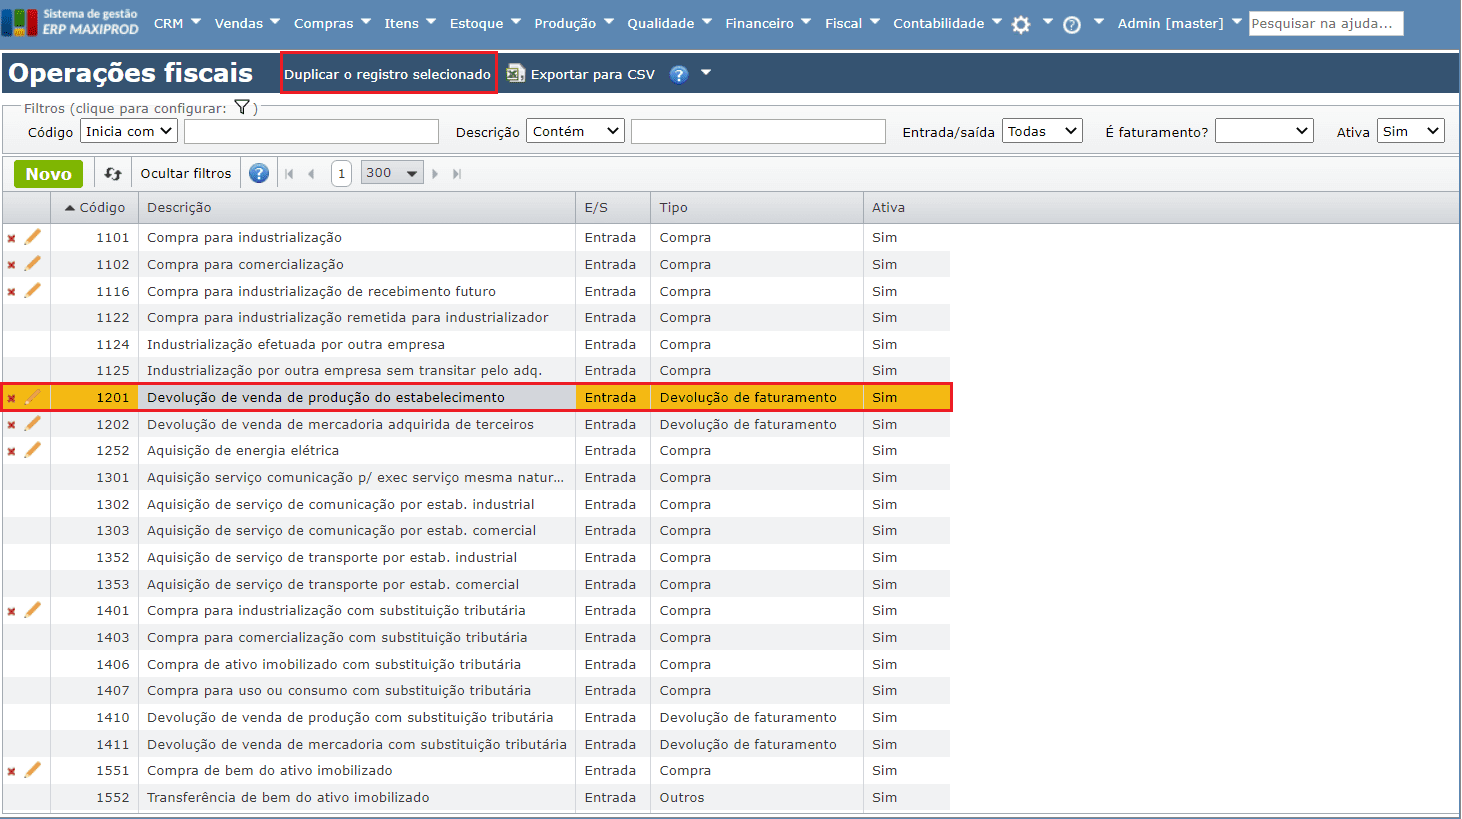
Task: Click the filter funnel configuration icon
Action: coord(242,107)
